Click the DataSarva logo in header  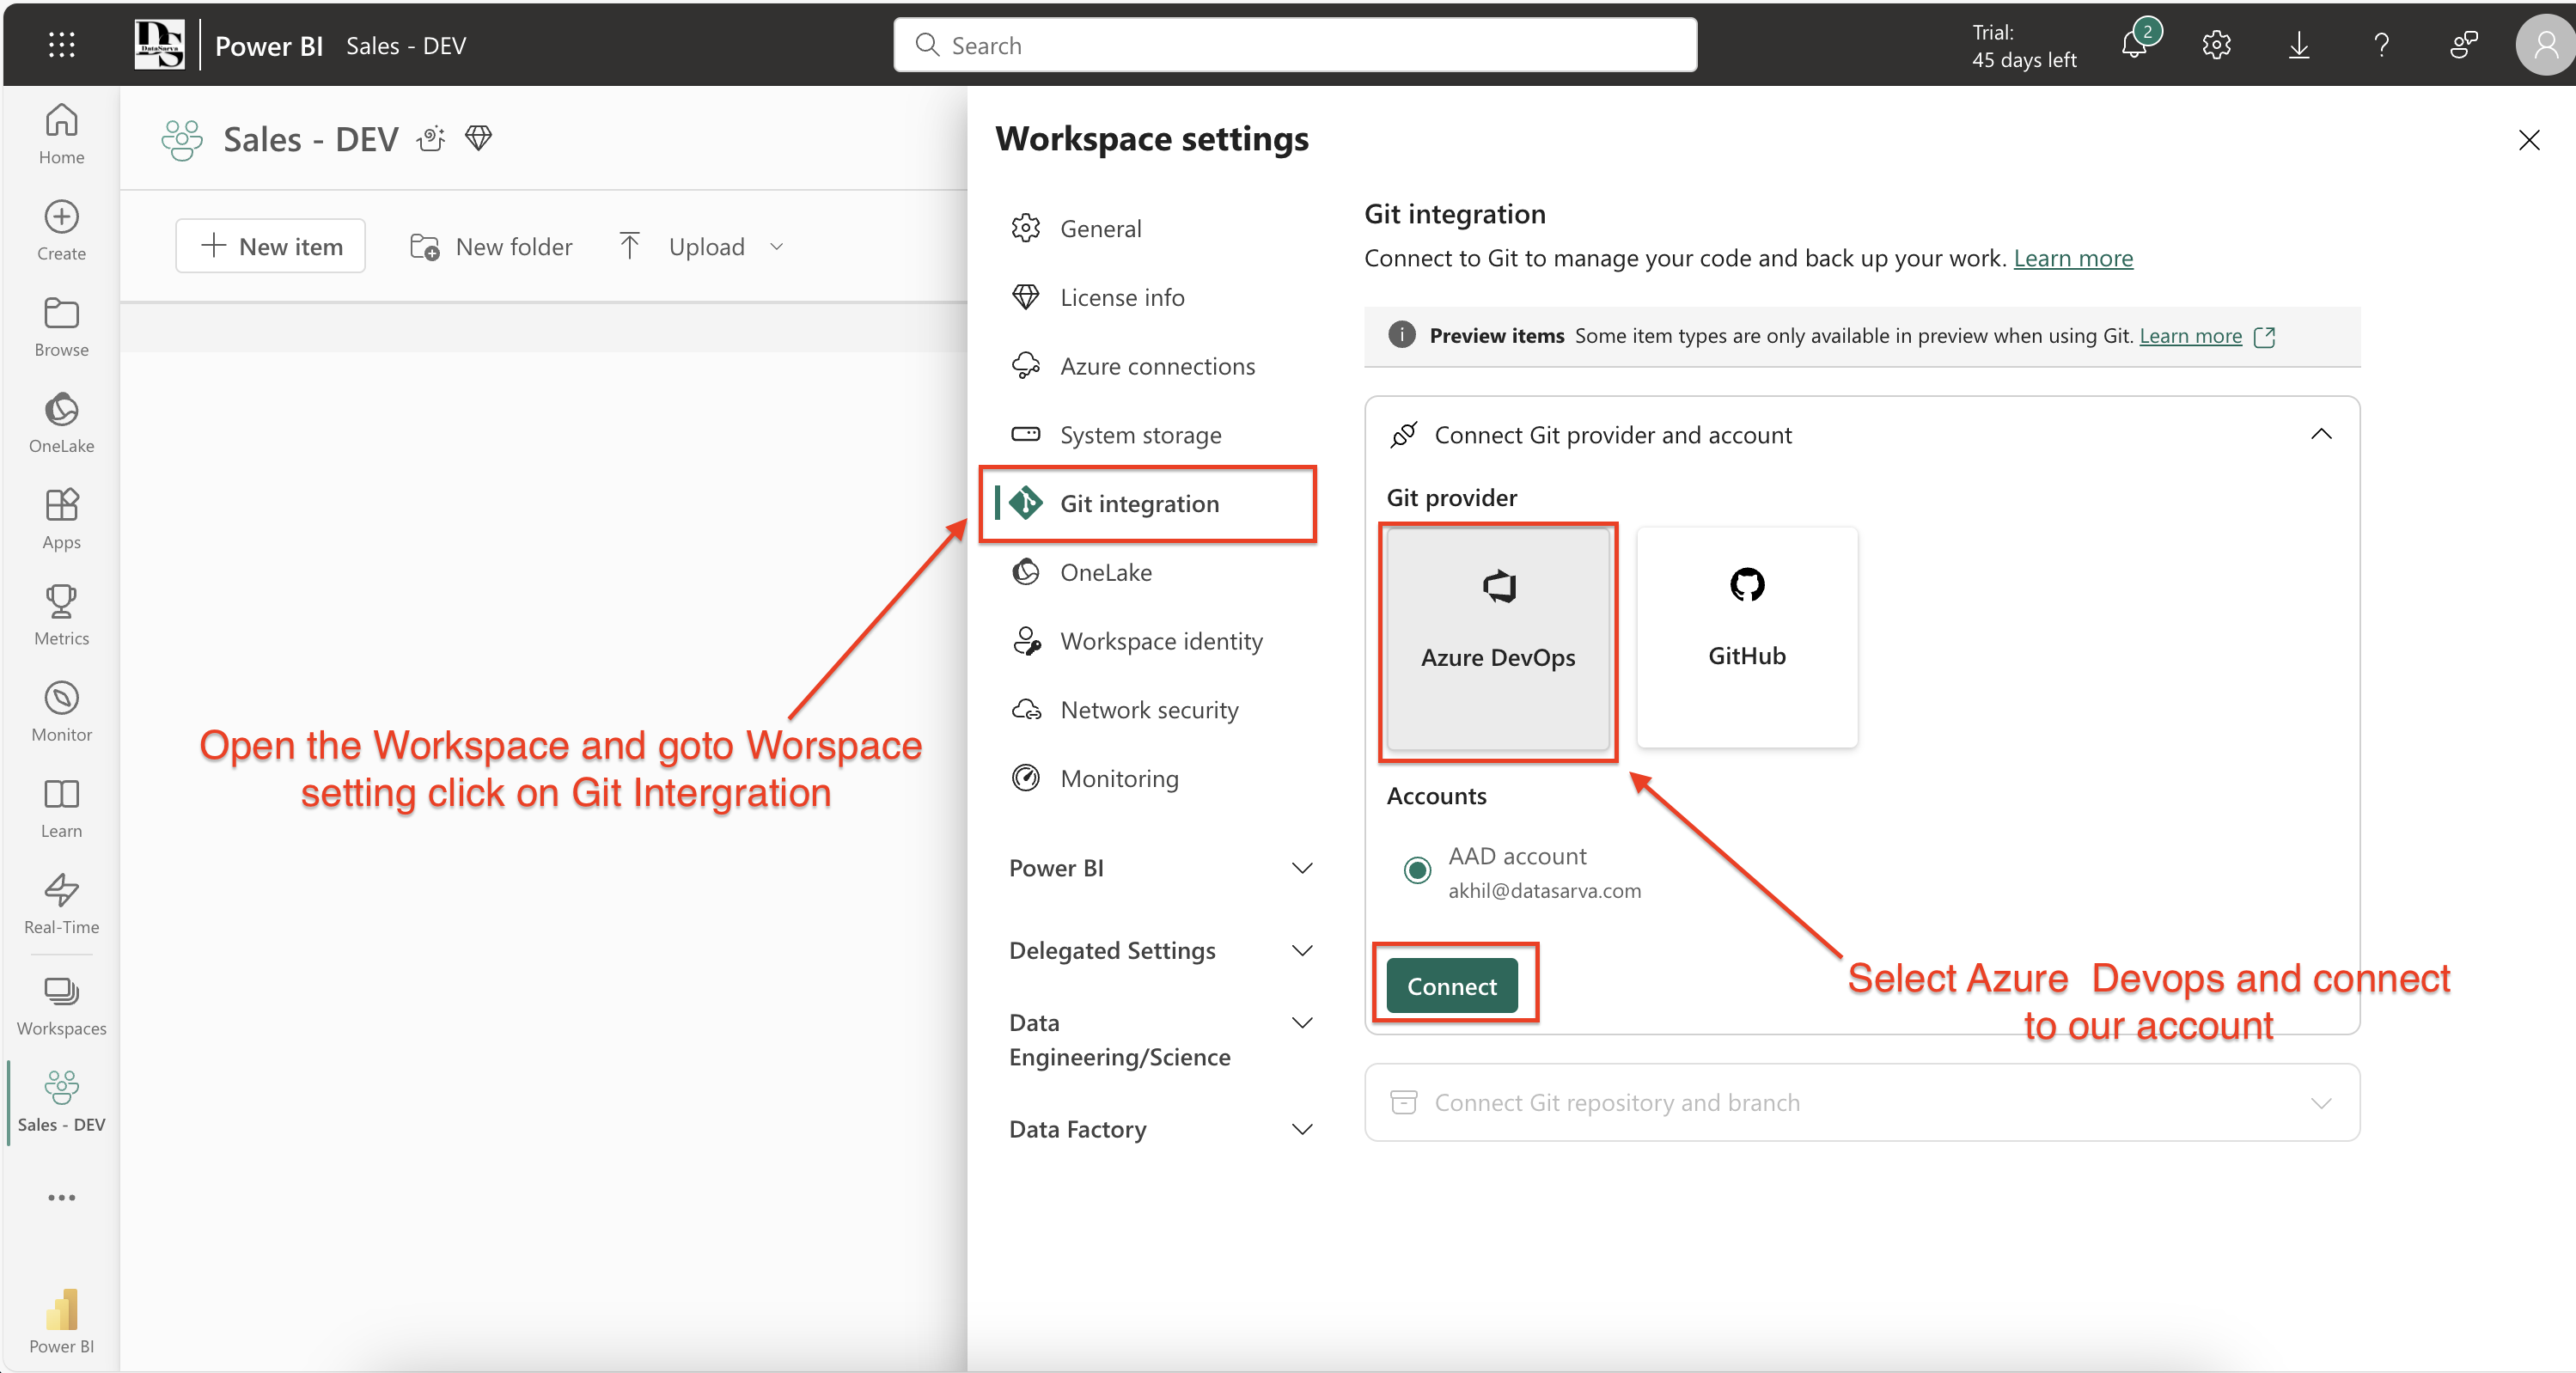pyautogui.click(x=159, y=45)
